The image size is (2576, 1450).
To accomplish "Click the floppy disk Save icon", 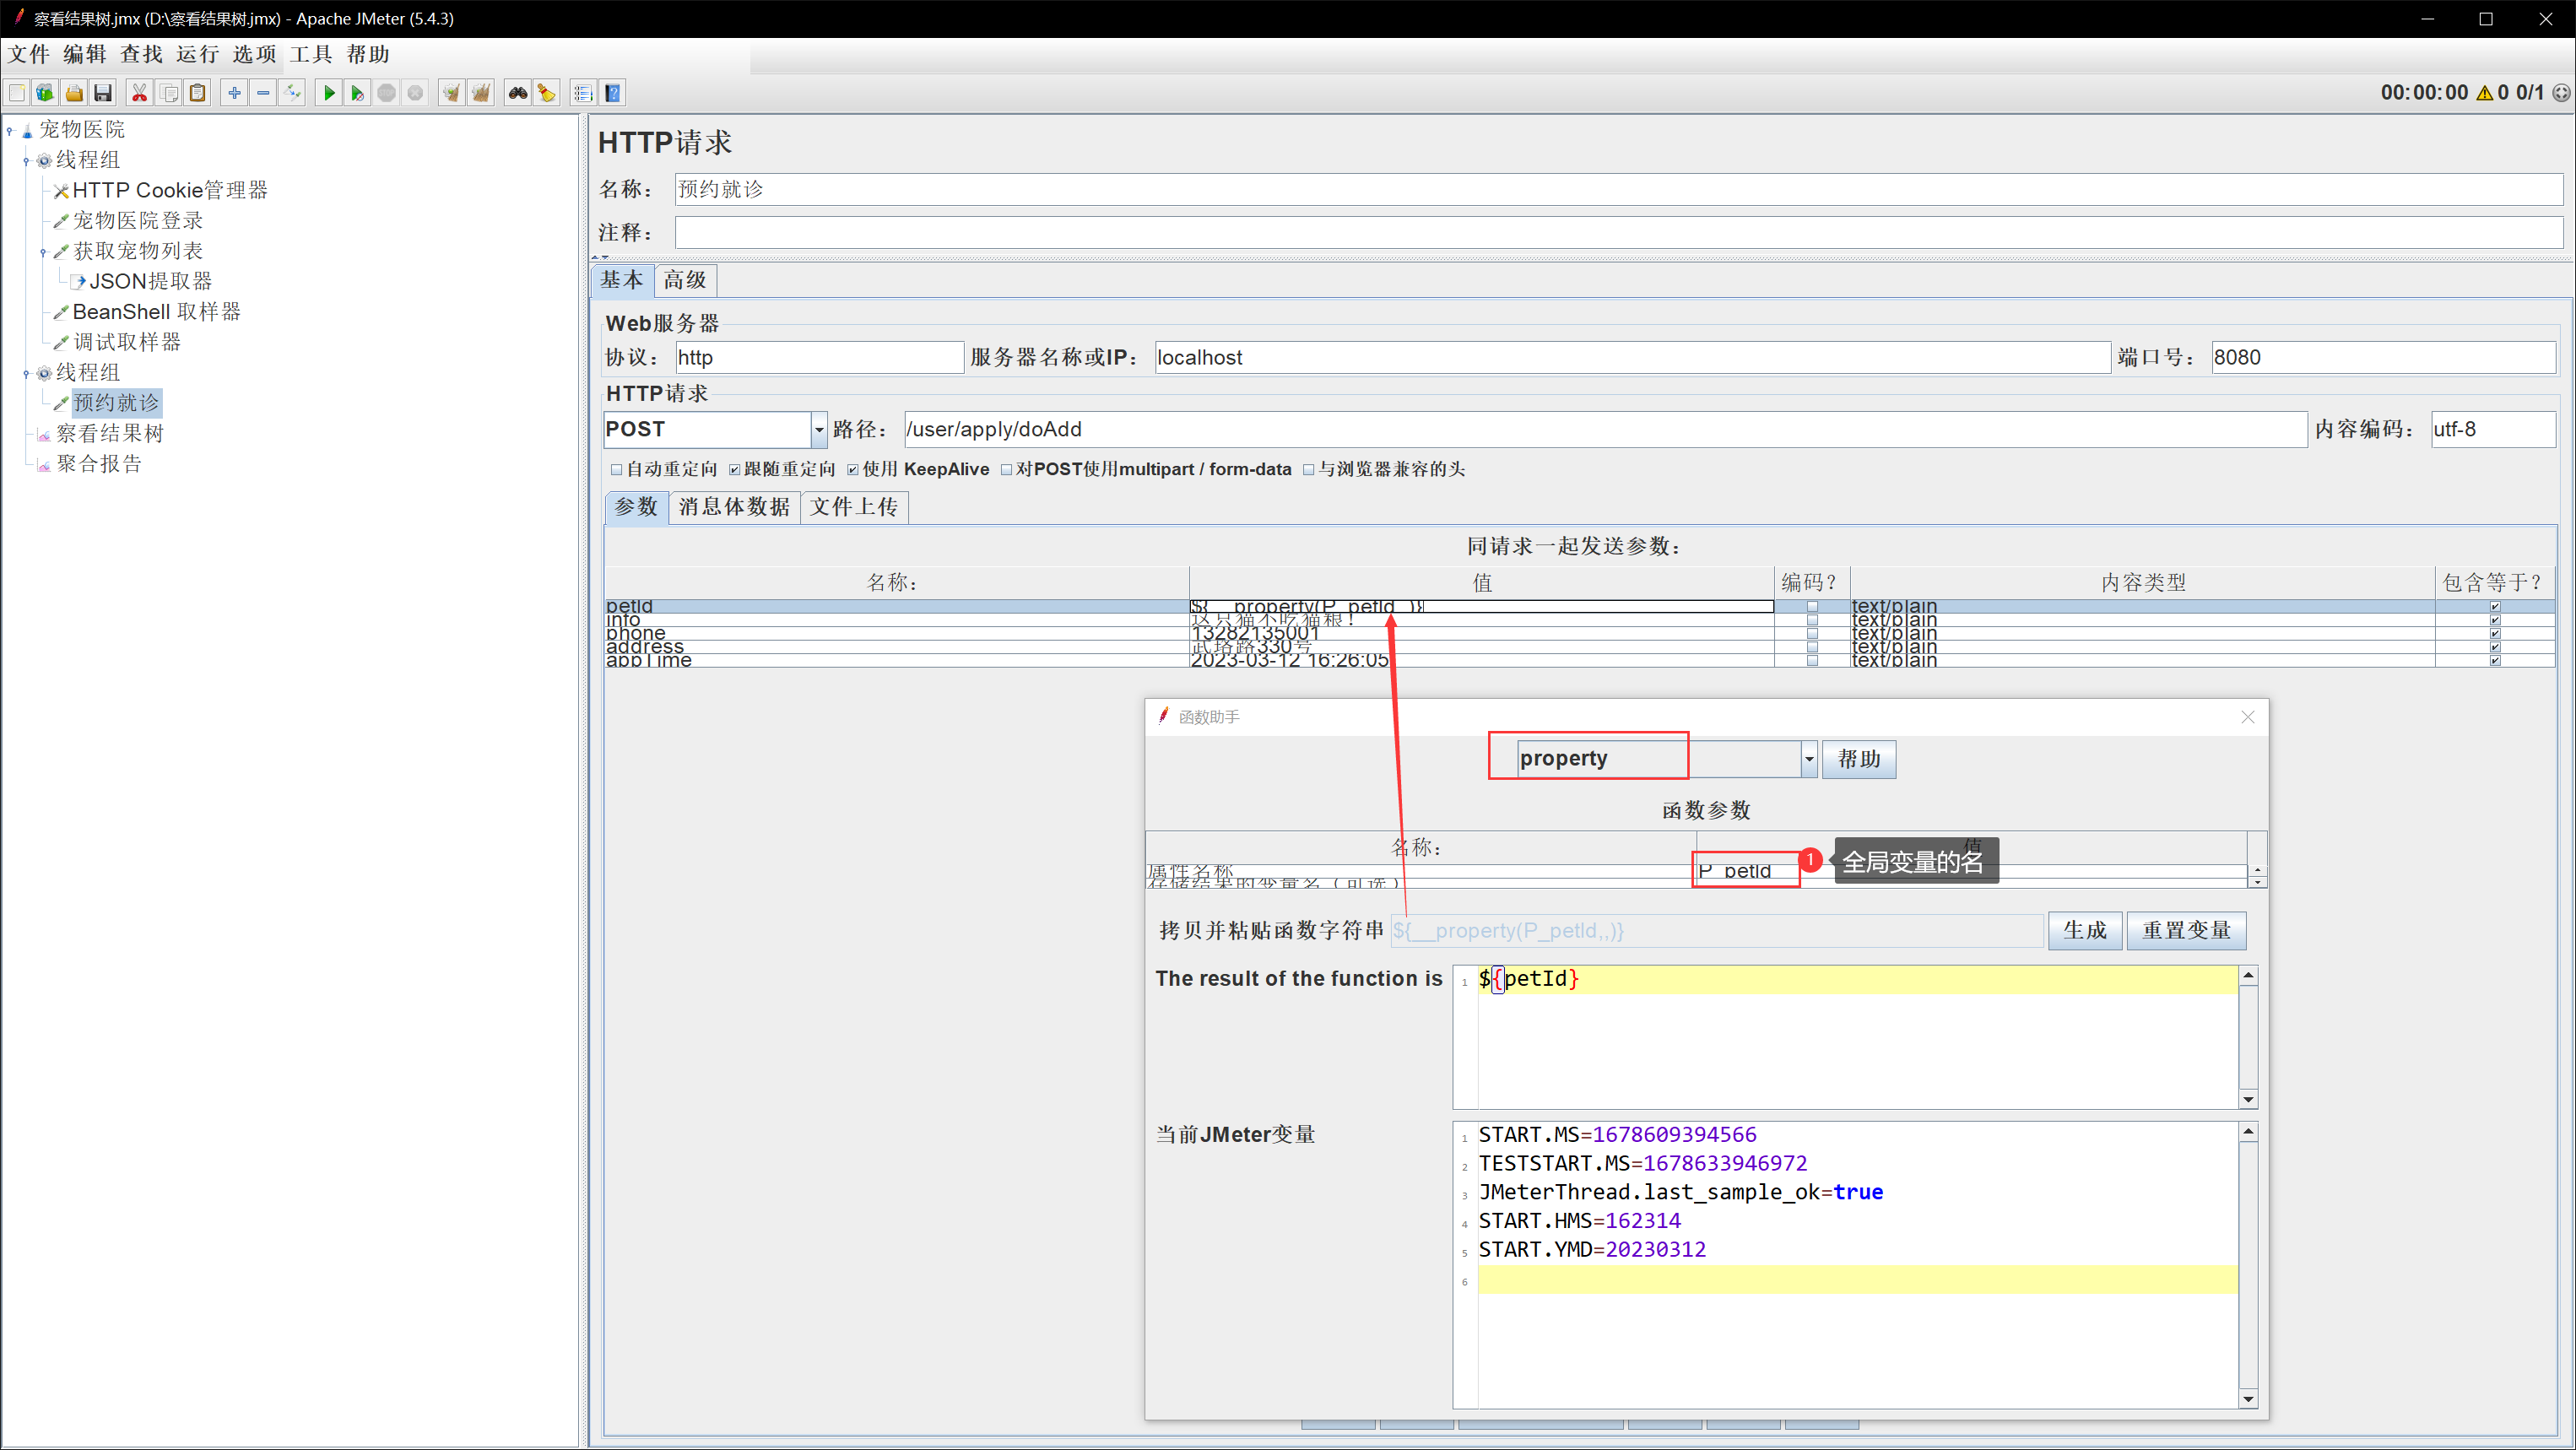I will (102, 93).
